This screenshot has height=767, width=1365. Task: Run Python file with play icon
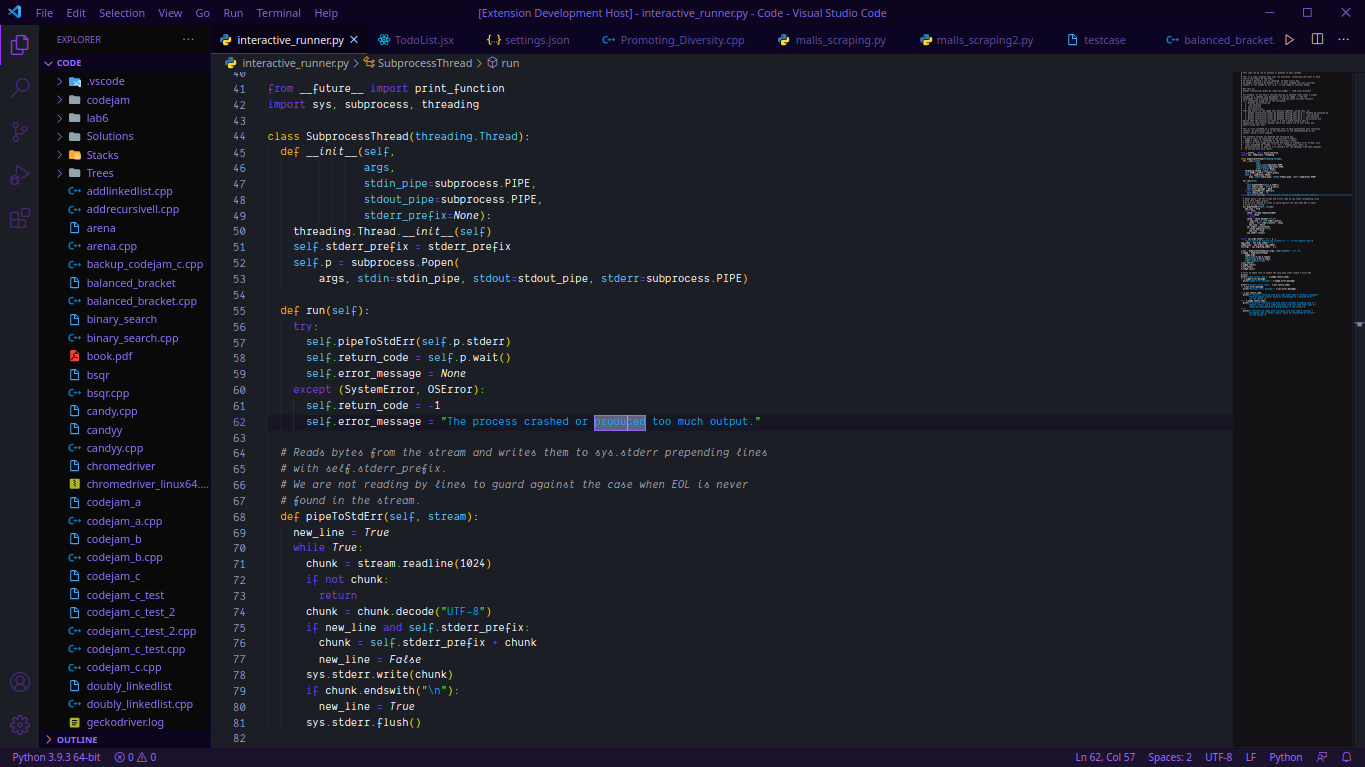[1289, 40]
